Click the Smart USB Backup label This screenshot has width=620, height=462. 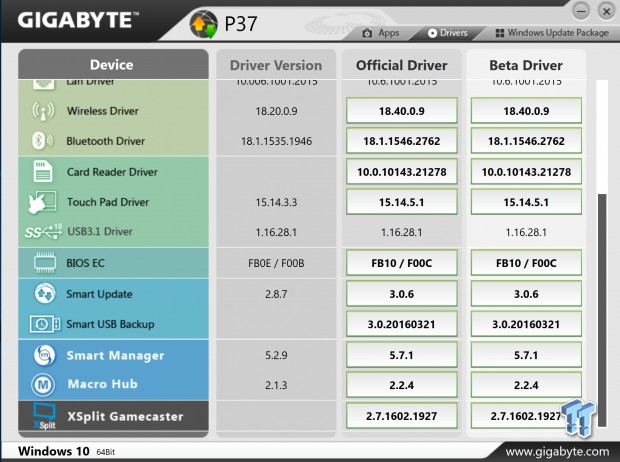click(x=110, y=324)
